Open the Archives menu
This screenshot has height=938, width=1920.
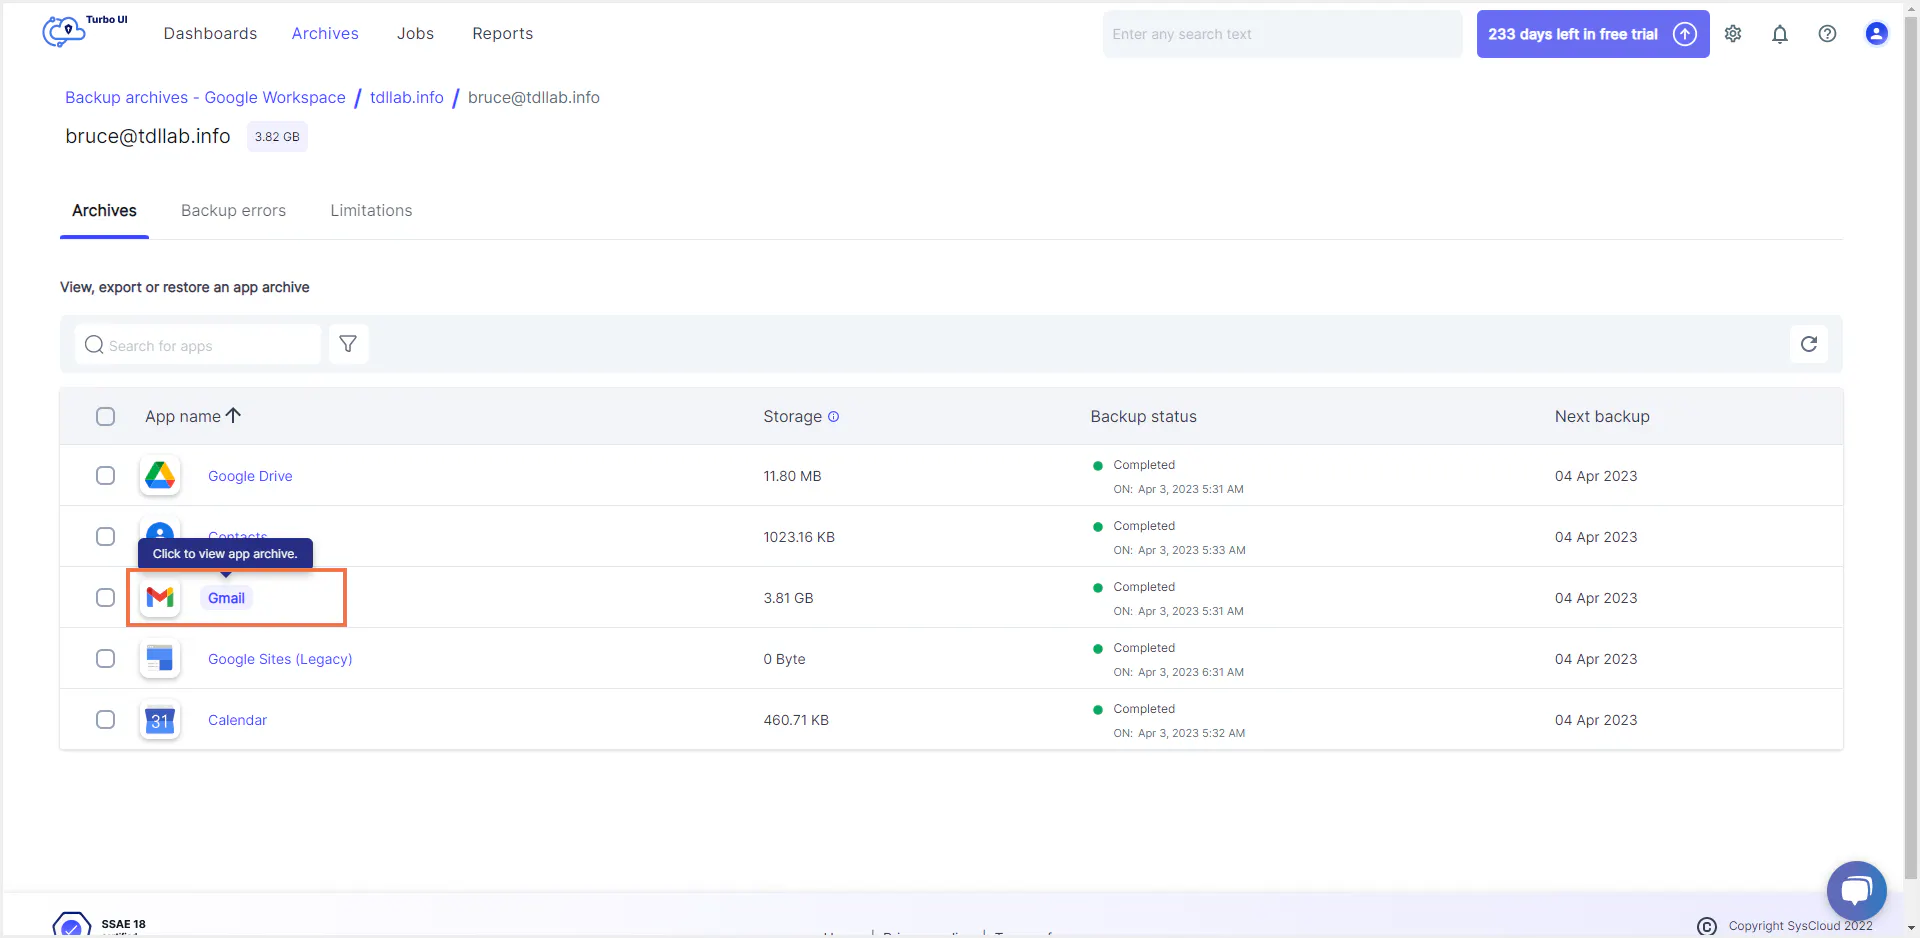pos(325,34)
